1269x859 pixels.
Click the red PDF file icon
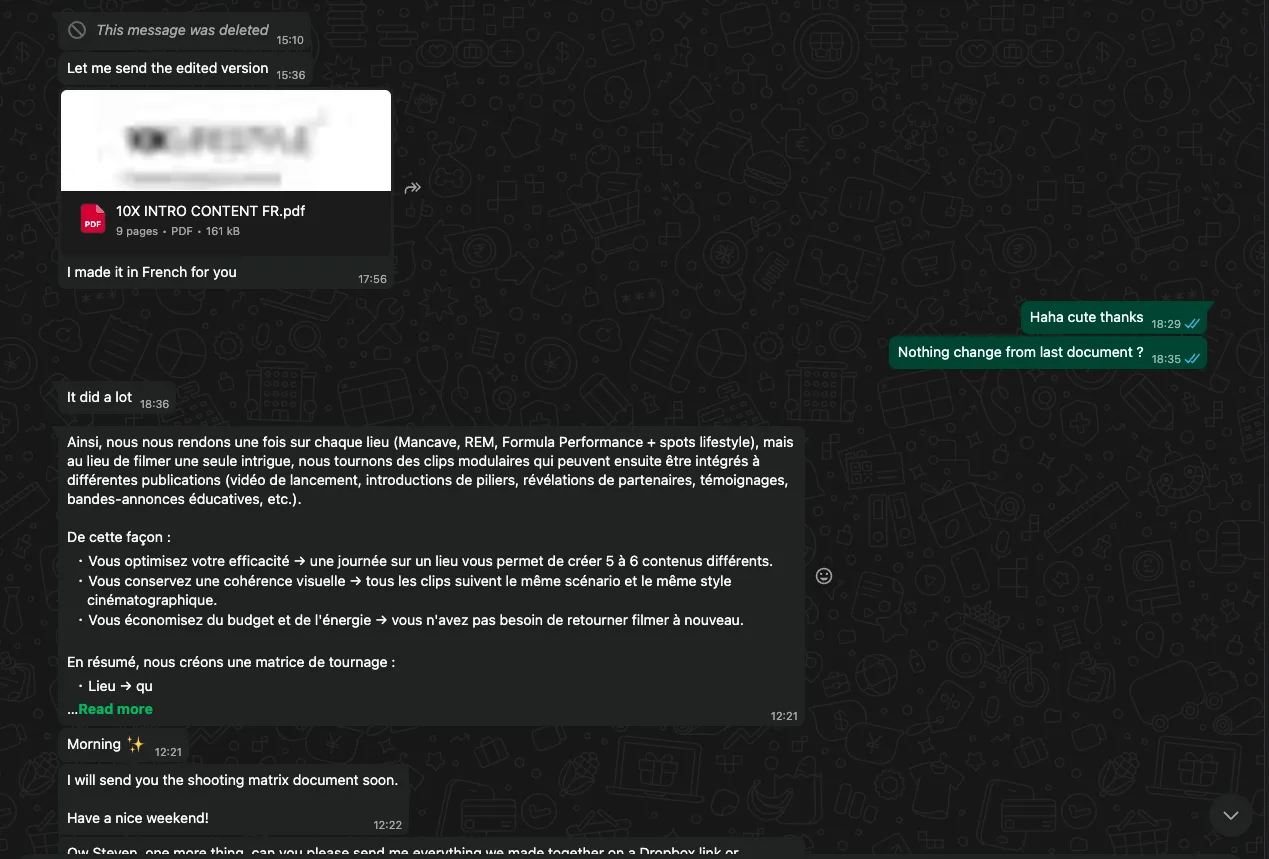93,219
